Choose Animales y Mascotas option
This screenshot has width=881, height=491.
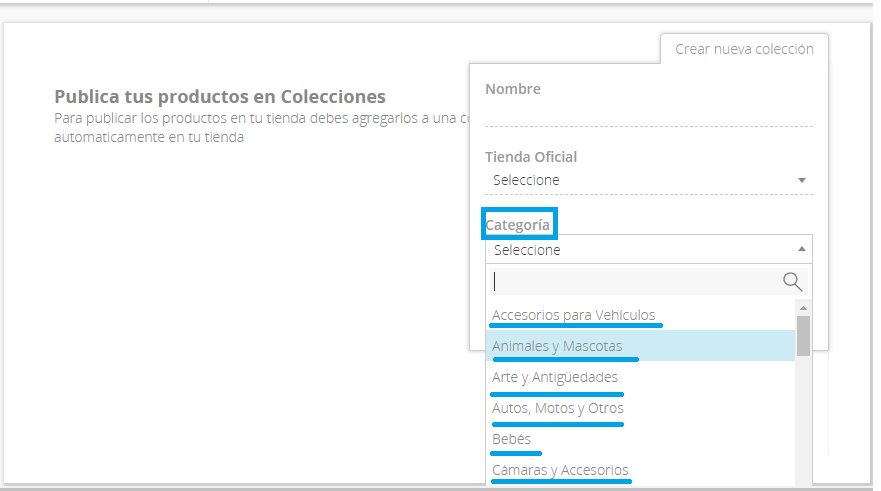click(x=640, y=345)
